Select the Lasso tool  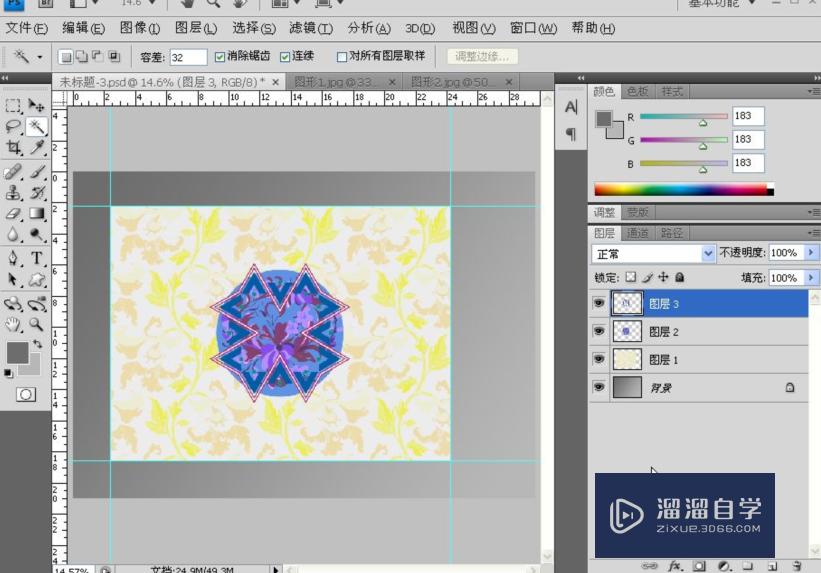click(x=13, y=126)
